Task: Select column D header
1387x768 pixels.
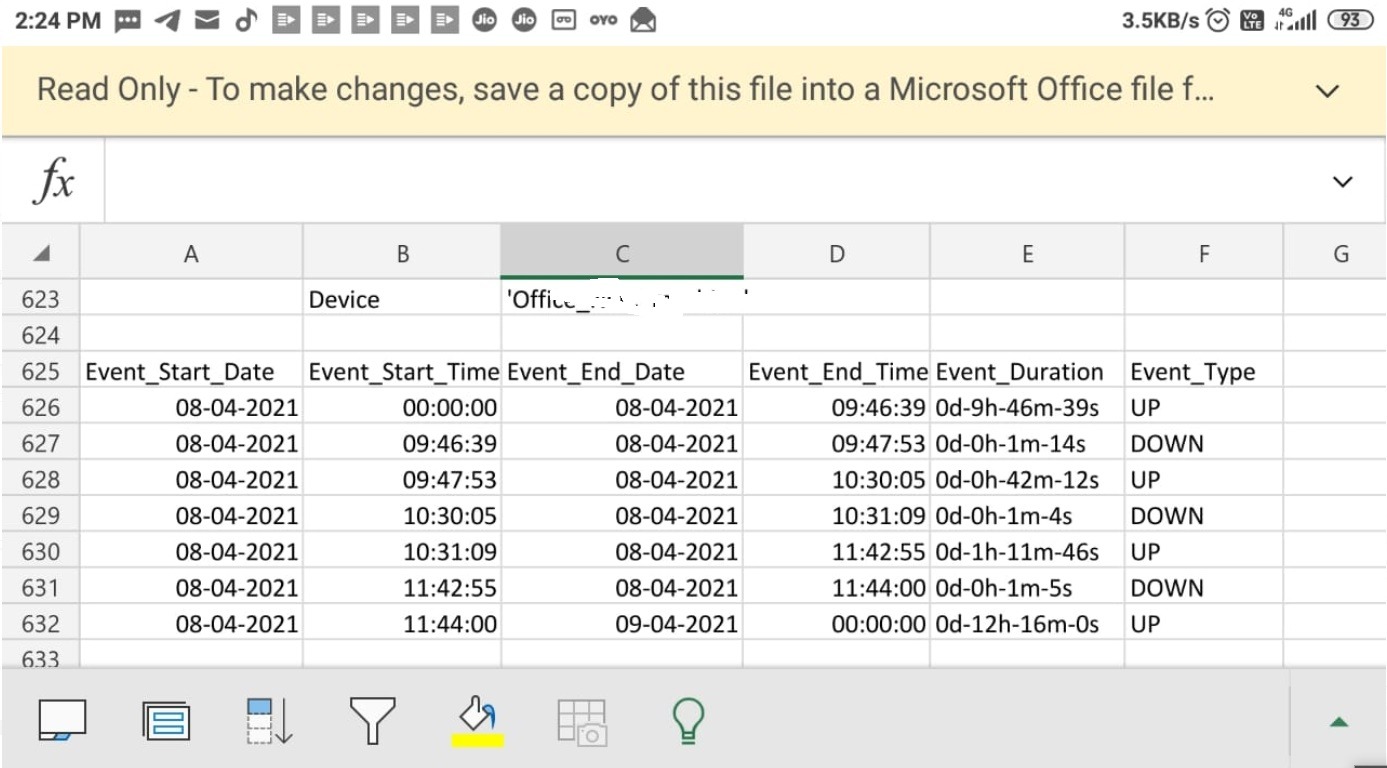Action: (837, 254)
